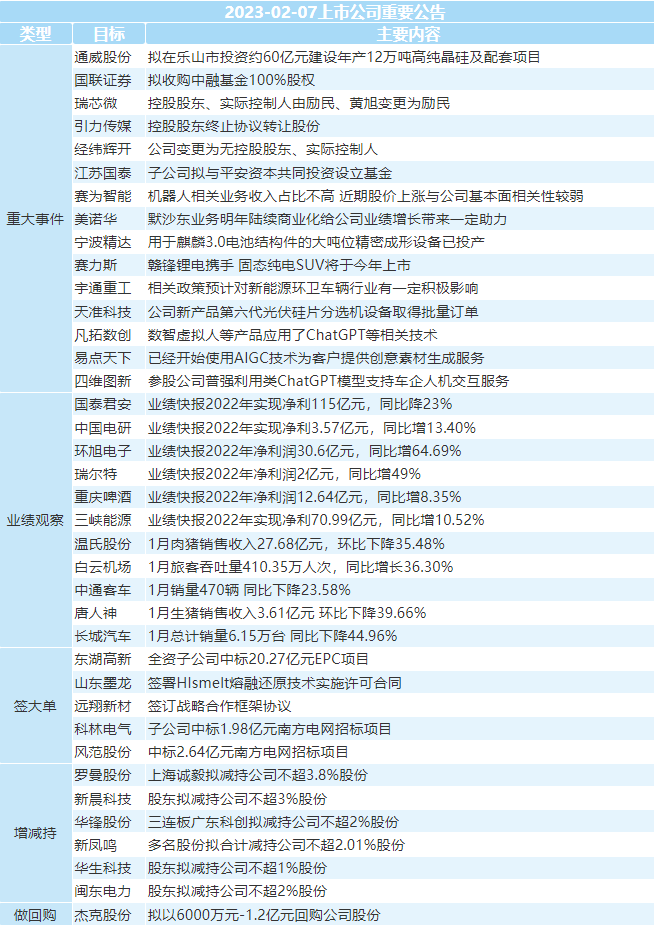This screenshot has height=926, width=654.
Task: Click text 已经开始使用AIGC技术为客户提供创意素材生成服务
Action: (316, 357)
